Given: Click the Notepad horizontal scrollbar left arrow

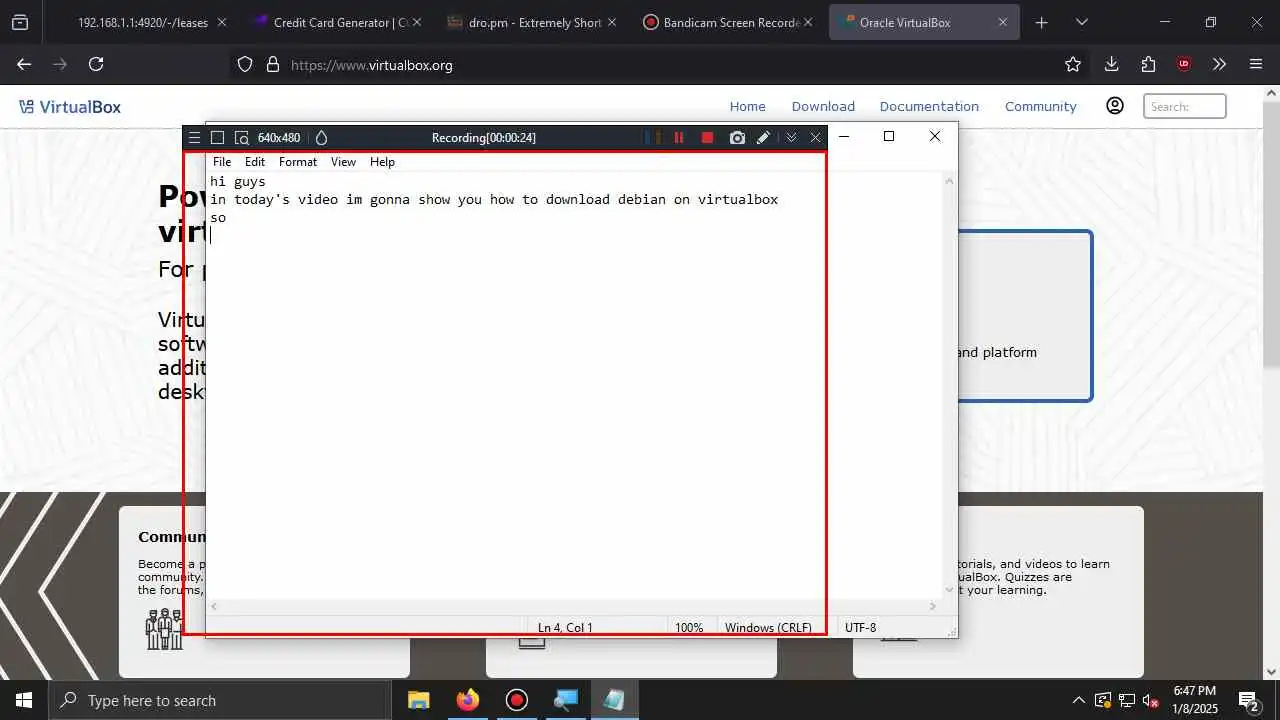Looking at the screenshot, I should coord(215,606).
